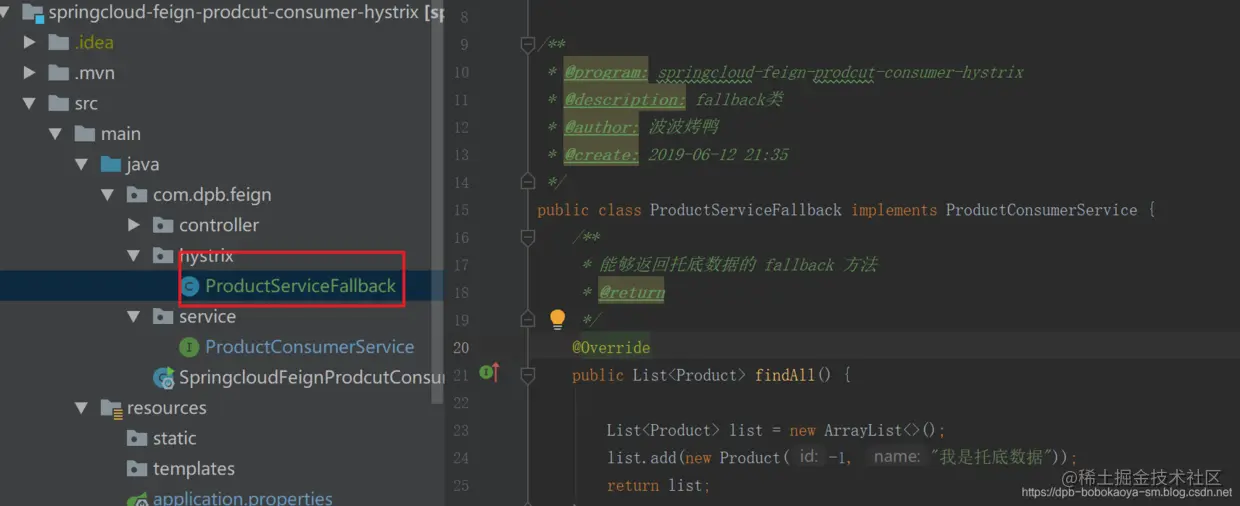Click ProductConsumerService in the class declaration
This screenshot has width=1240, height=506.
click(1041, 210)
